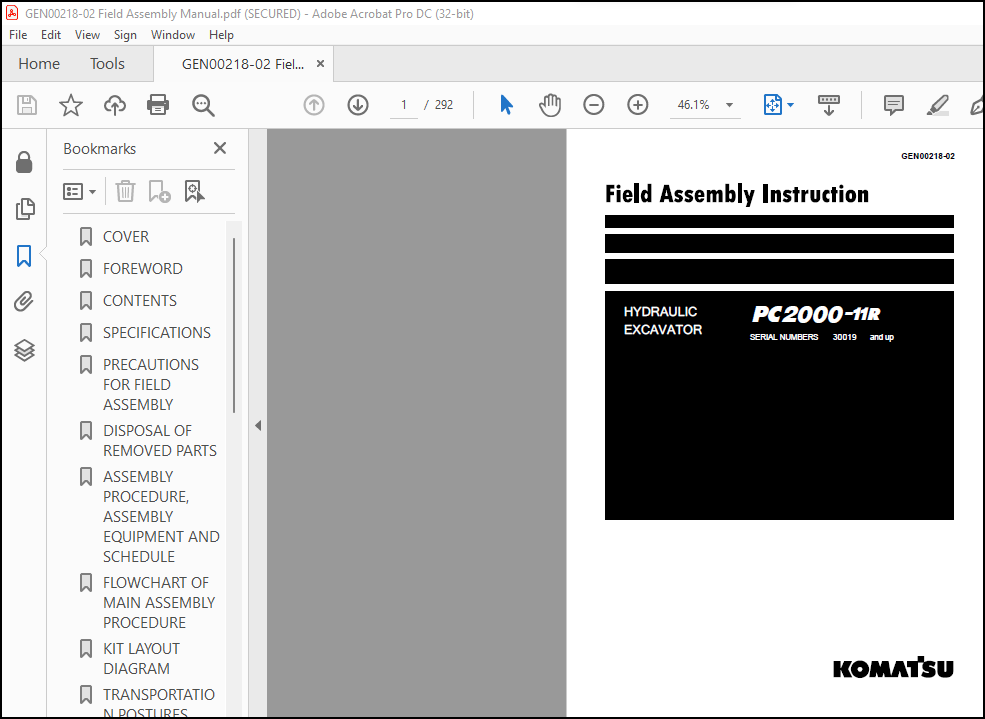The height and width of the screenshot is (719, 985).
Task: Go to DISPOSAL OF REMOVED PARTS bookmark
Action: click(x=160, y=441)
